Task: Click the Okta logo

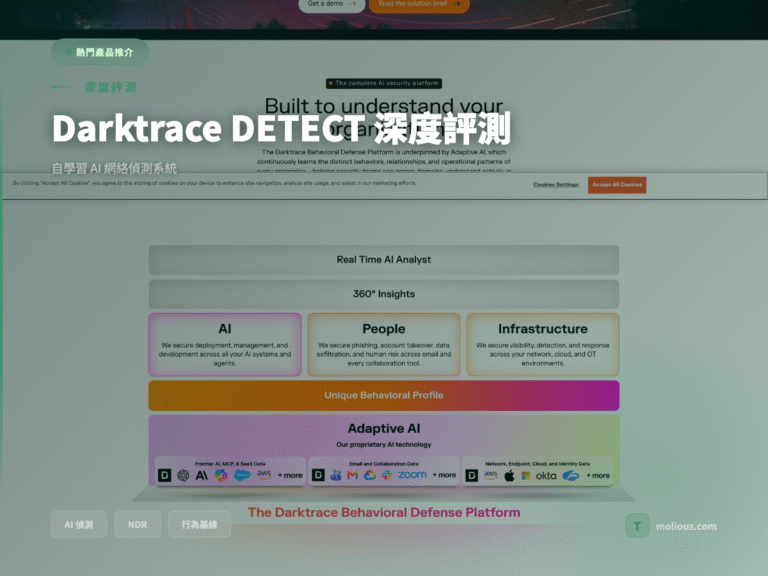Action: [546, 476]
